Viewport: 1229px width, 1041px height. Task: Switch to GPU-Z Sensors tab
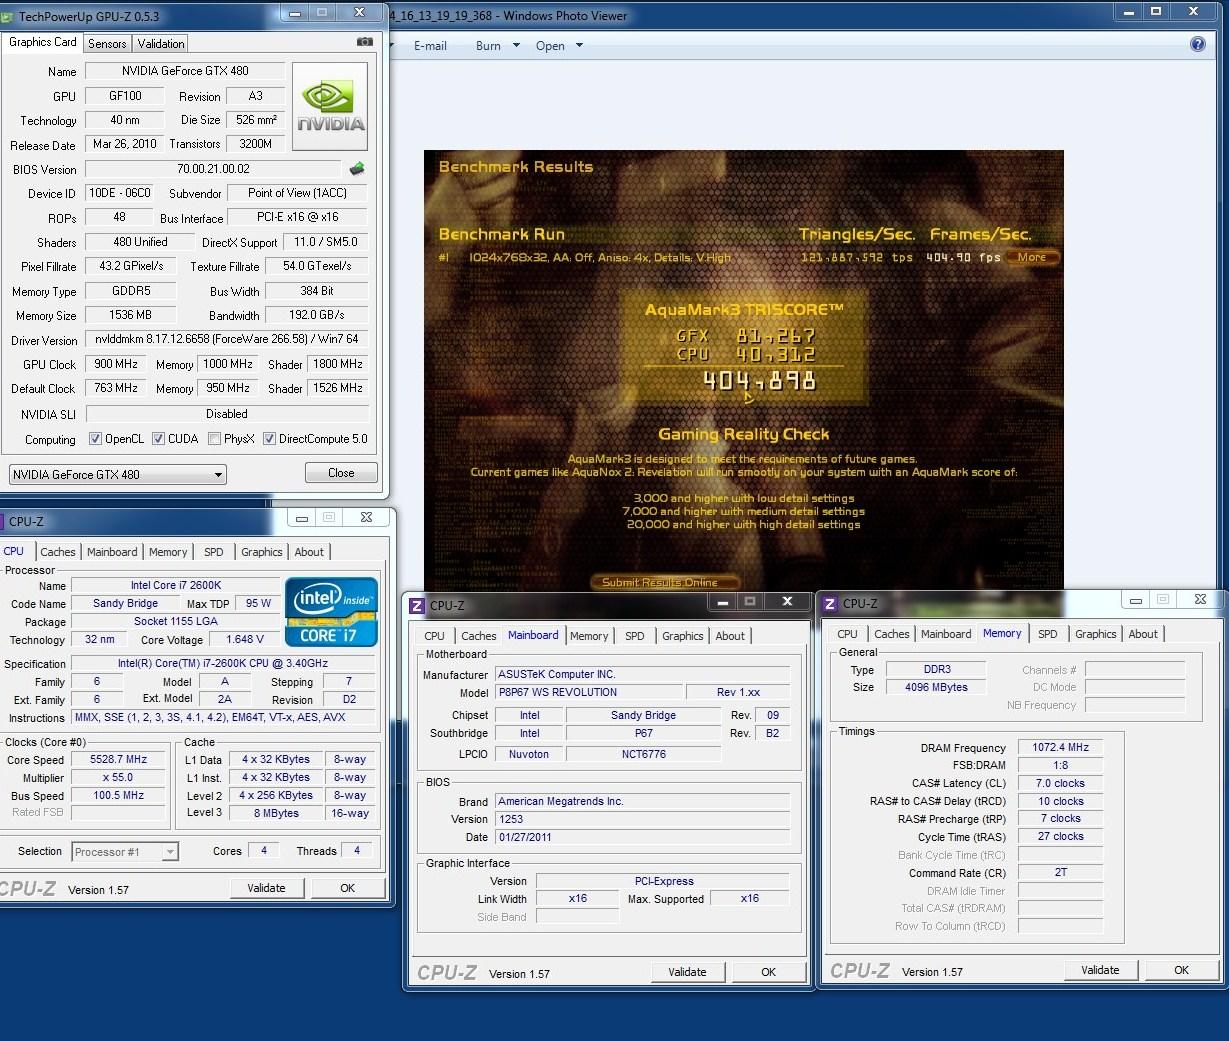coord(107,43)
